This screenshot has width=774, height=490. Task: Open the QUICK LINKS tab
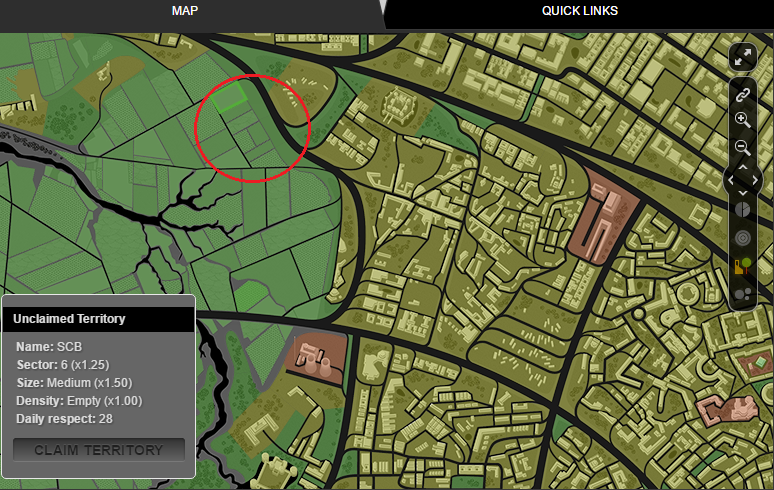click(580, 11)
